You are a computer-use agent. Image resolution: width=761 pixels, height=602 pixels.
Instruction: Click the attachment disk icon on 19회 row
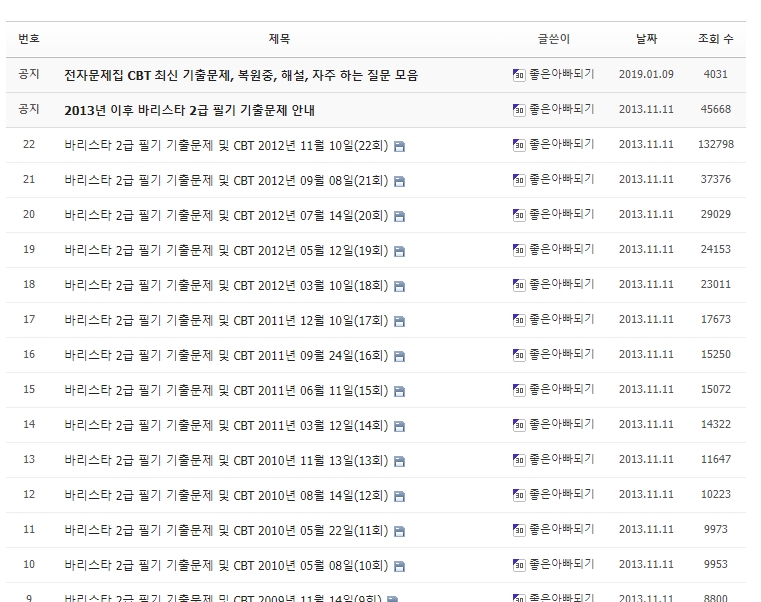click(x=399, y=251)
